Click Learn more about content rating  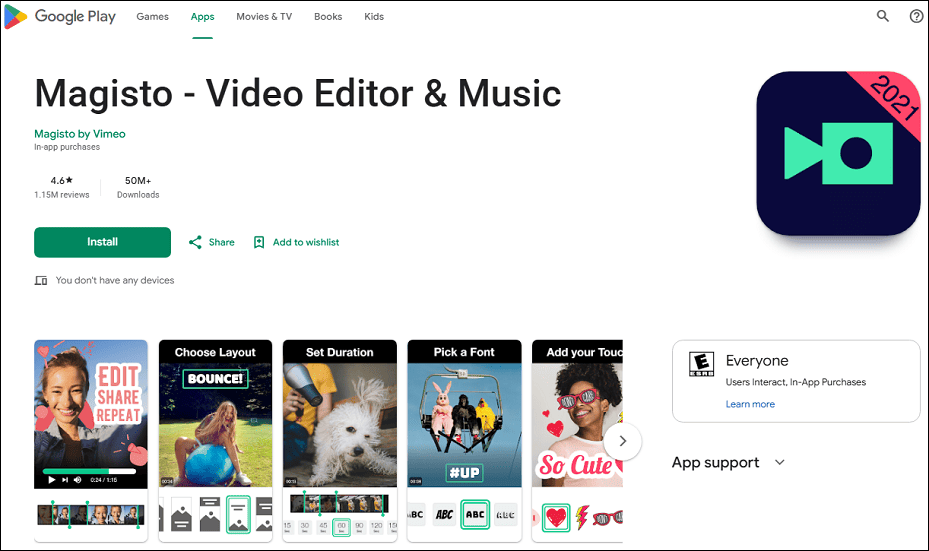click(x=750, y=404)
